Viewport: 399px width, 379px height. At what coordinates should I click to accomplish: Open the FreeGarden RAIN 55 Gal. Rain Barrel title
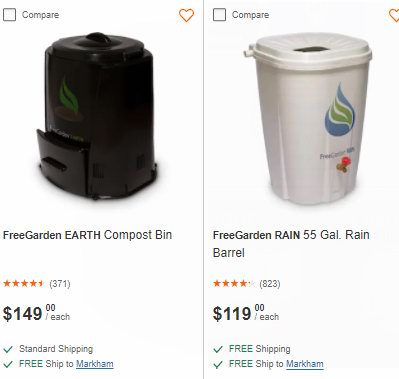(291, 244)
